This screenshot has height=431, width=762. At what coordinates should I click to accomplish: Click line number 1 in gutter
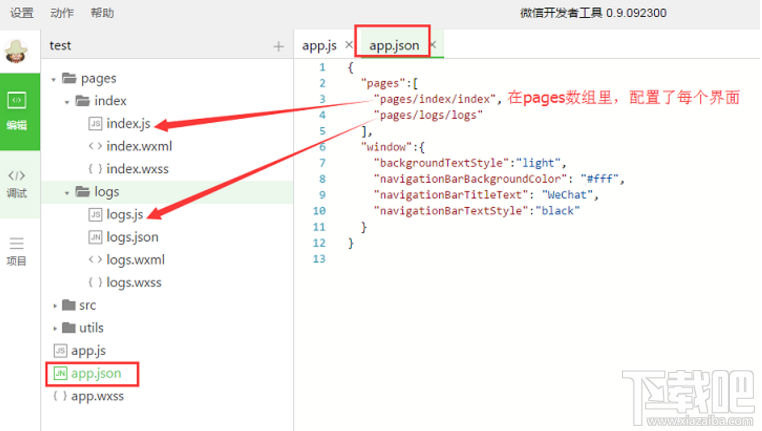pos(322,67)
